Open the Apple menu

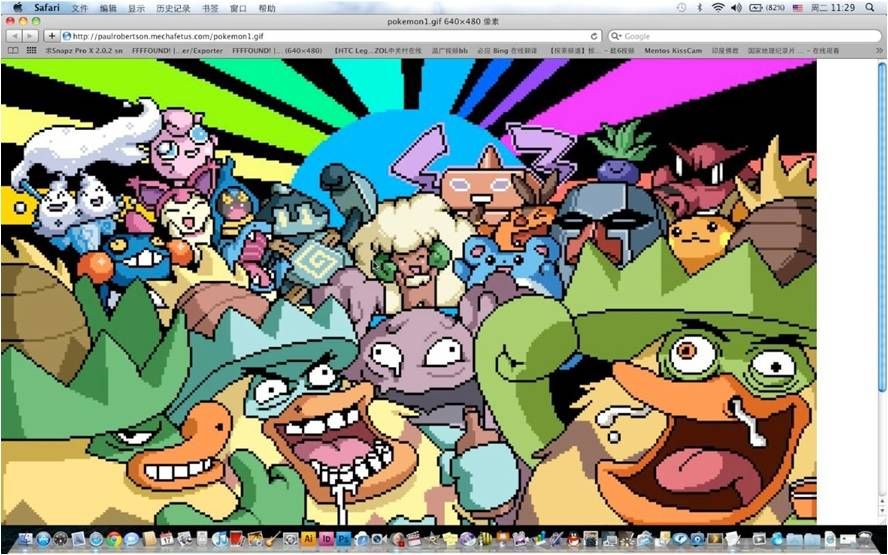pyautogui.click(x=17, y=8)
